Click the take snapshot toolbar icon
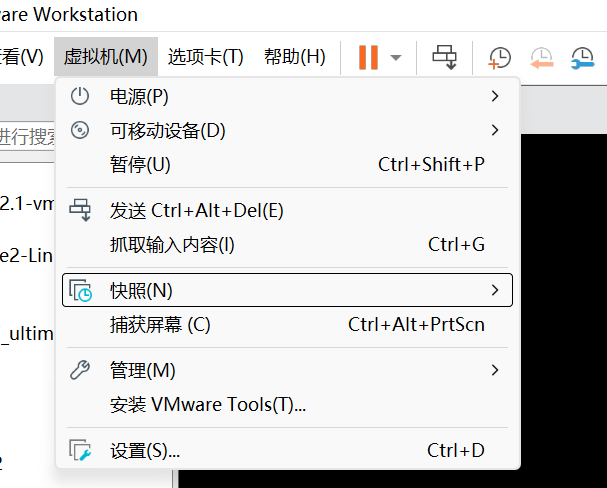Viewport: 607px width, 488px height. pyautogui.click(x=499, y=58)
